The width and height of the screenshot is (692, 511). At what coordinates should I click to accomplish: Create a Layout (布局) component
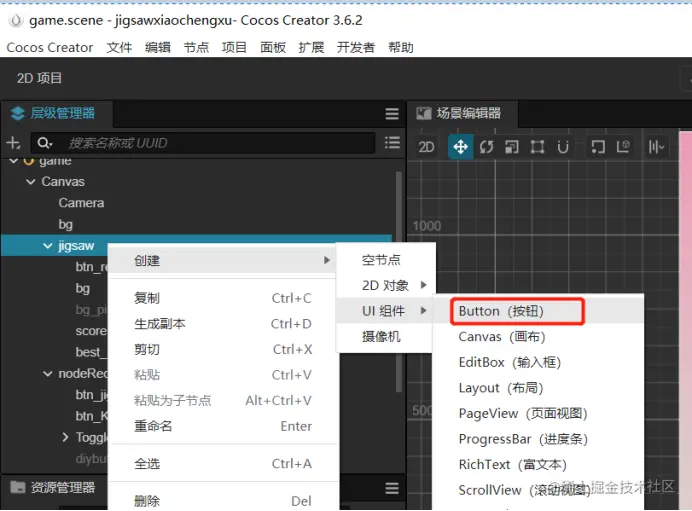[x=538, y=388]
